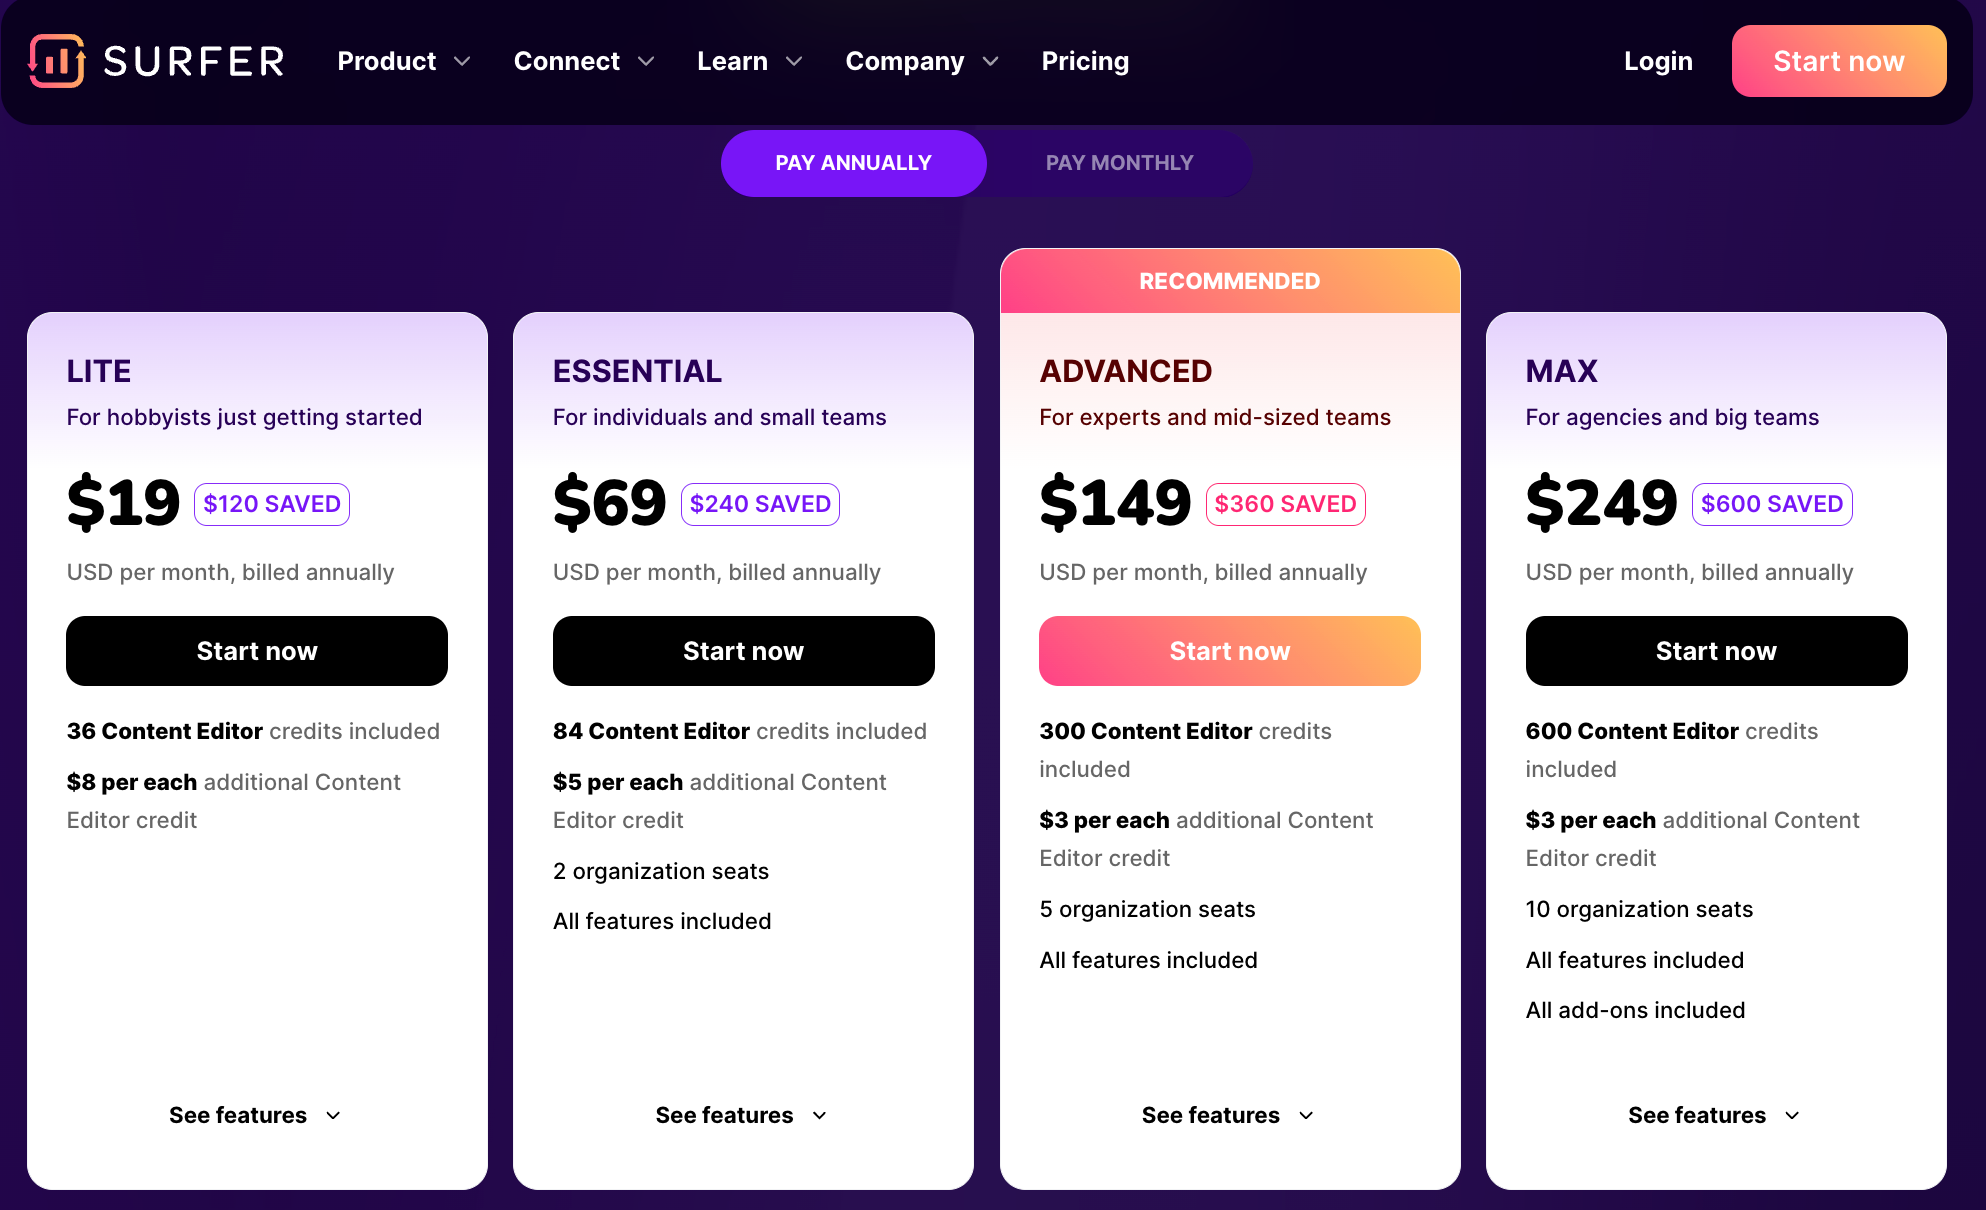The width and height of the screenshot is (1986, 1210).
Task: Click Start now on the Essential plan
Action: tap(743, 650)
